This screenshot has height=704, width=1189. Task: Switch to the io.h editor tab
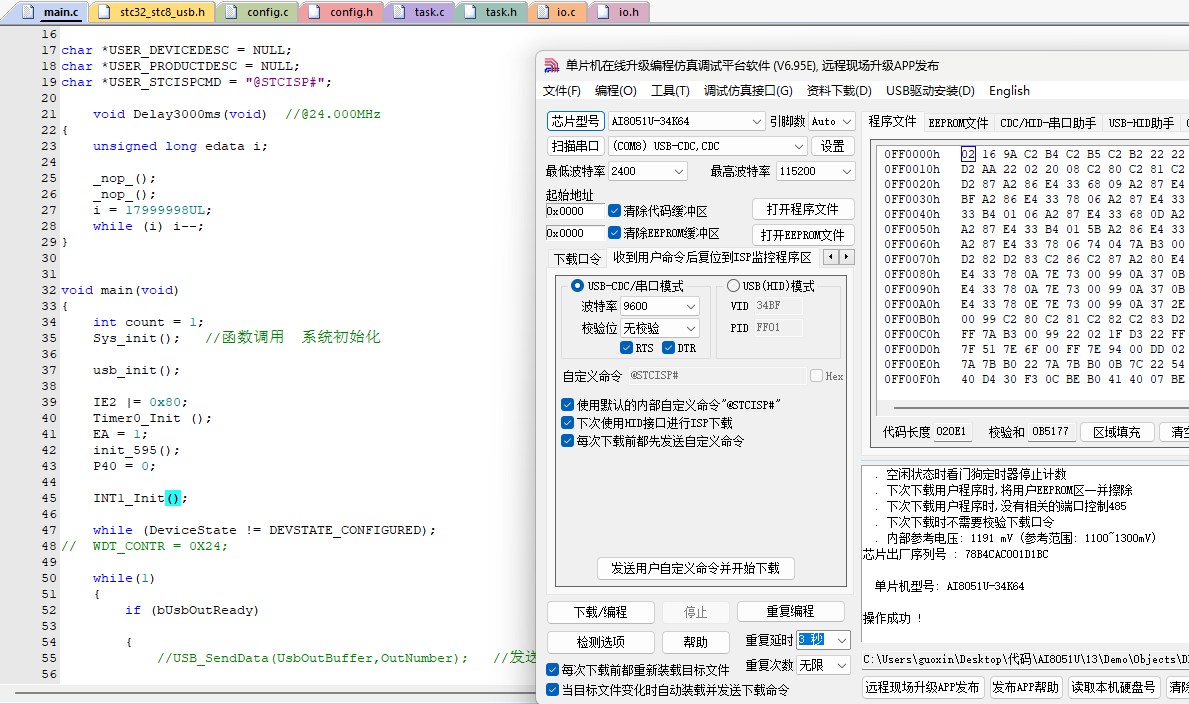[619, 11]
